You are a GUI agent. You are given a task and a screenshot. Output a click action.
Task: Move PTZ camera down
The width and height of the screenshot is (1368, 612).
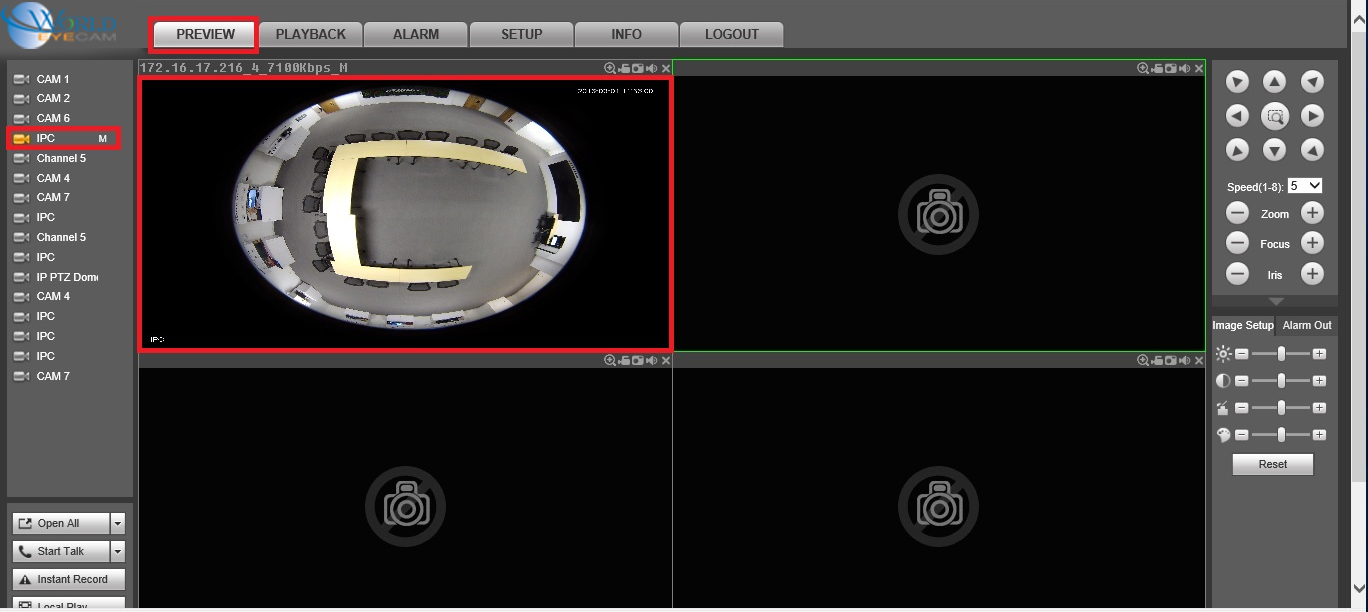coord(1274,150)
